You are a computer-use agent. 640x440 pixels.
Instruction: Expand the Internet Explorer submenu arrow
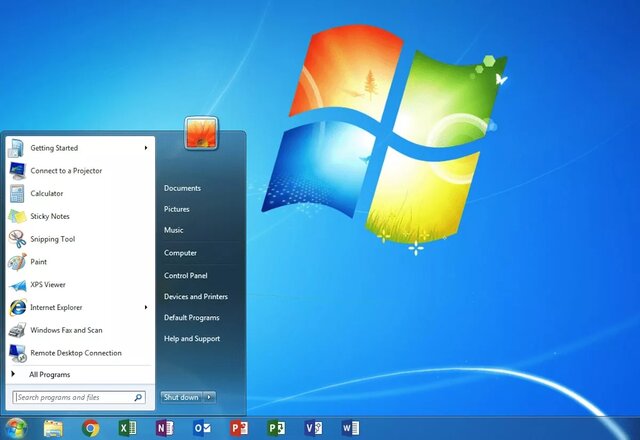coord(146,307)
